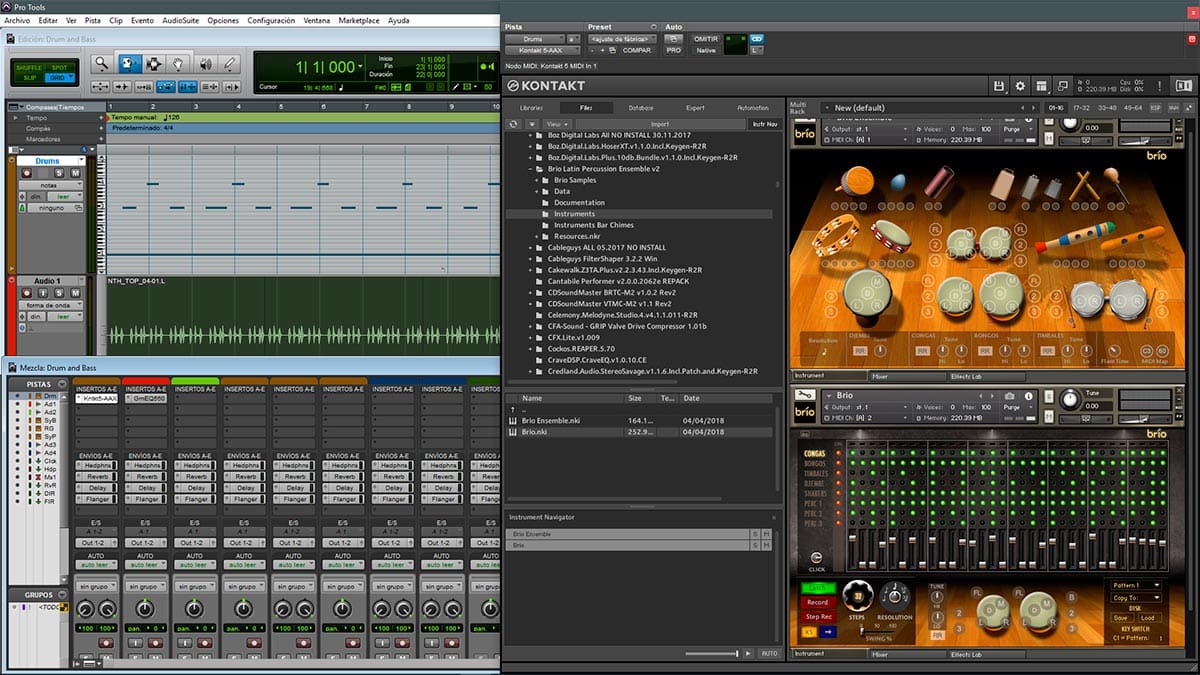
Task: Open Kontakt workspace layout menu
Action: click(1041, 87)
